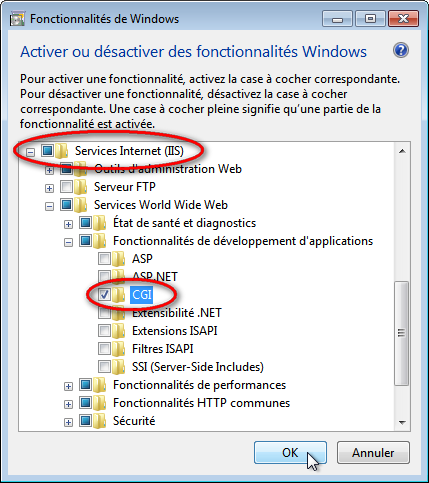Enable the ASP checkbox
The image size is (429, 483).
104,258
